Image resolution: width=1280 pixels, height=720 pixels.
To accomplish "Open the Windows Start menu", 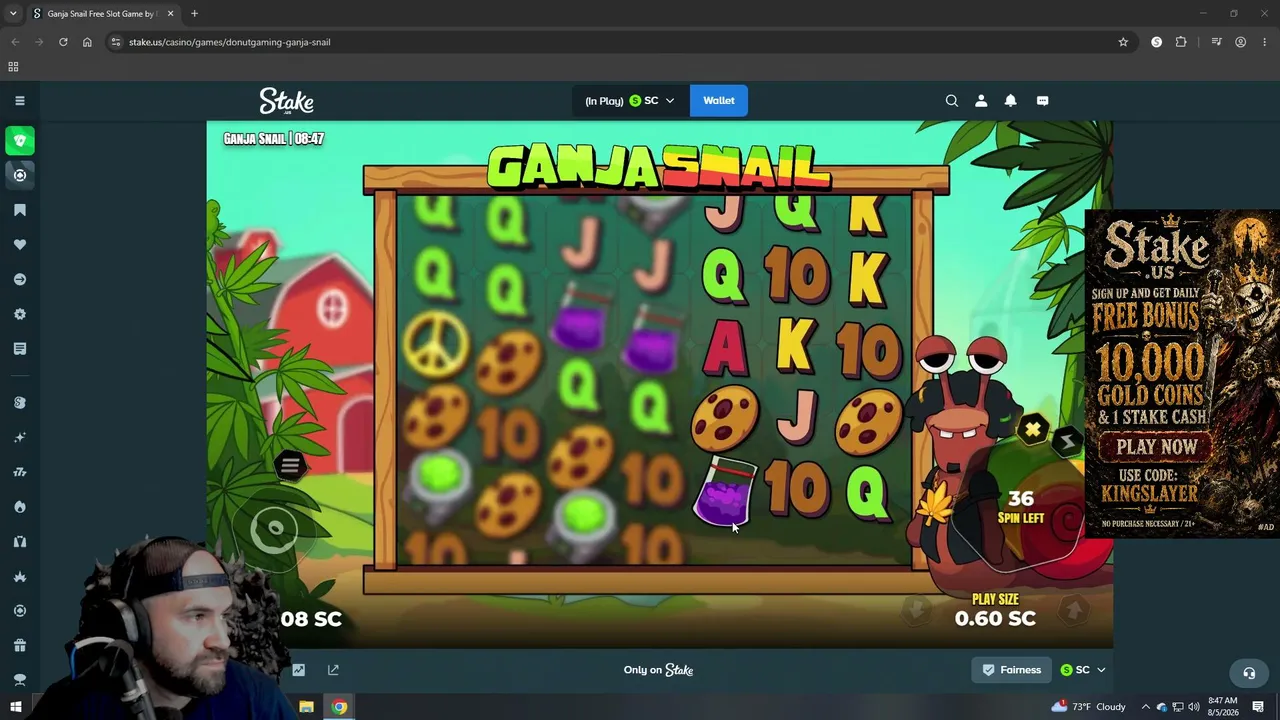I will point(15,707).
